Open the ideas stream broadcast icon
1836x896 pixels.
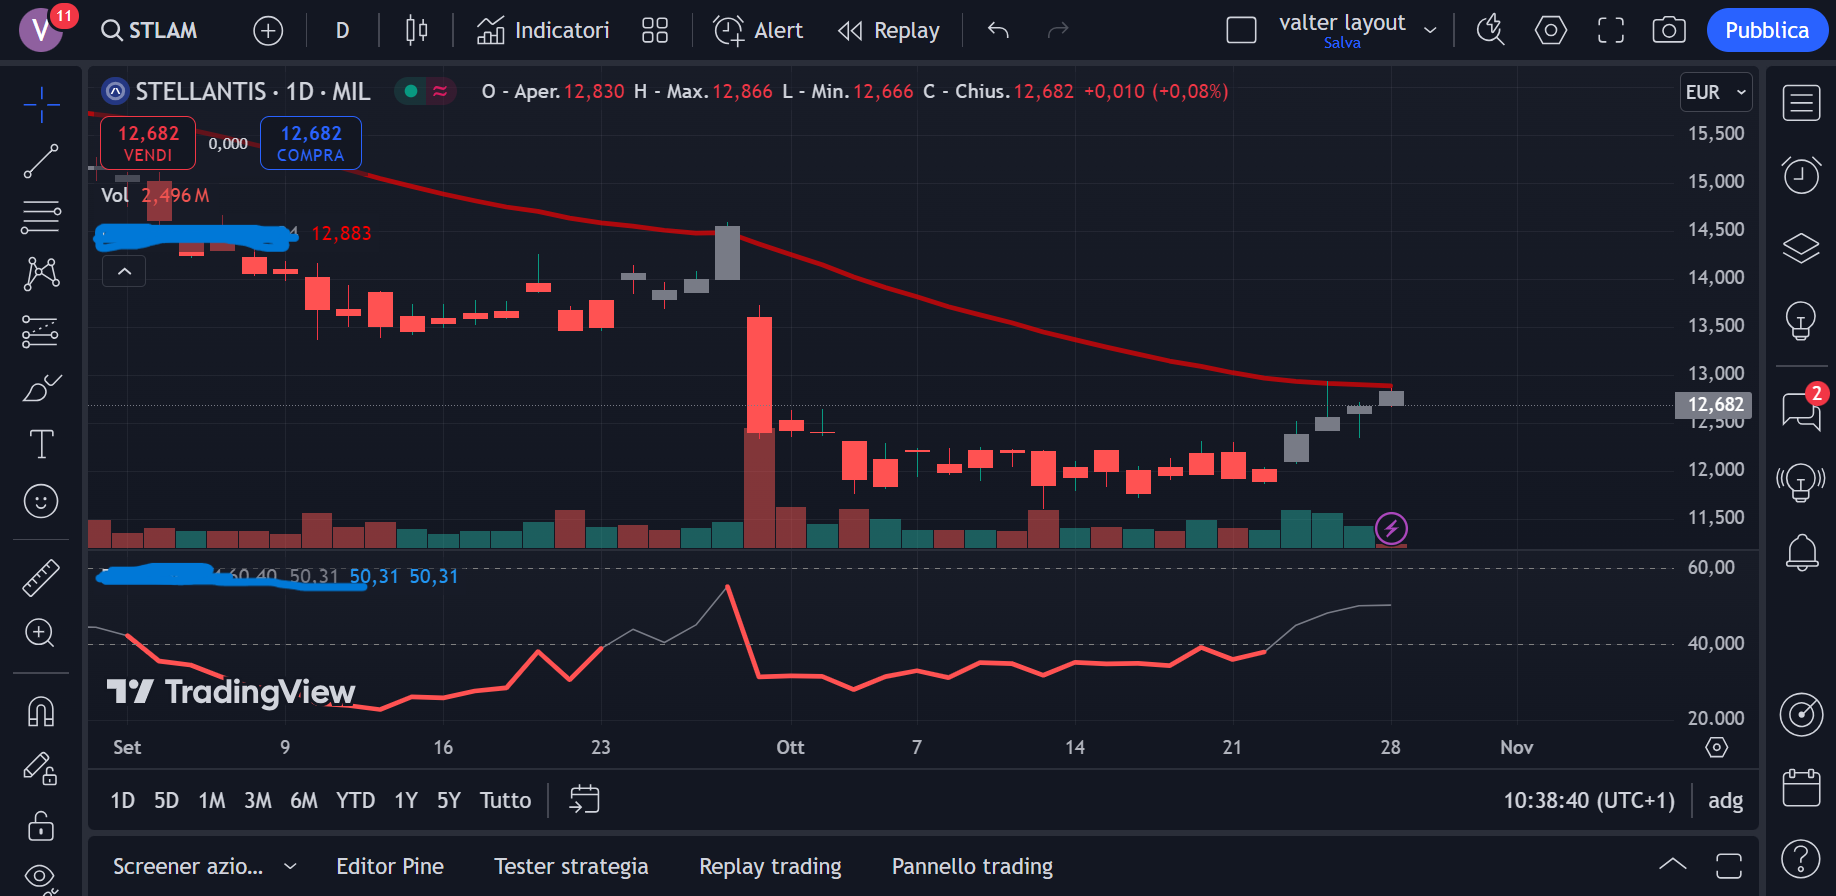click(1801, 482)
